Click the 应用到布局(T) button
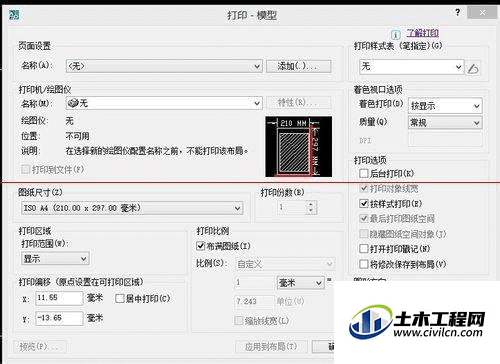 [x=271, y=347]
